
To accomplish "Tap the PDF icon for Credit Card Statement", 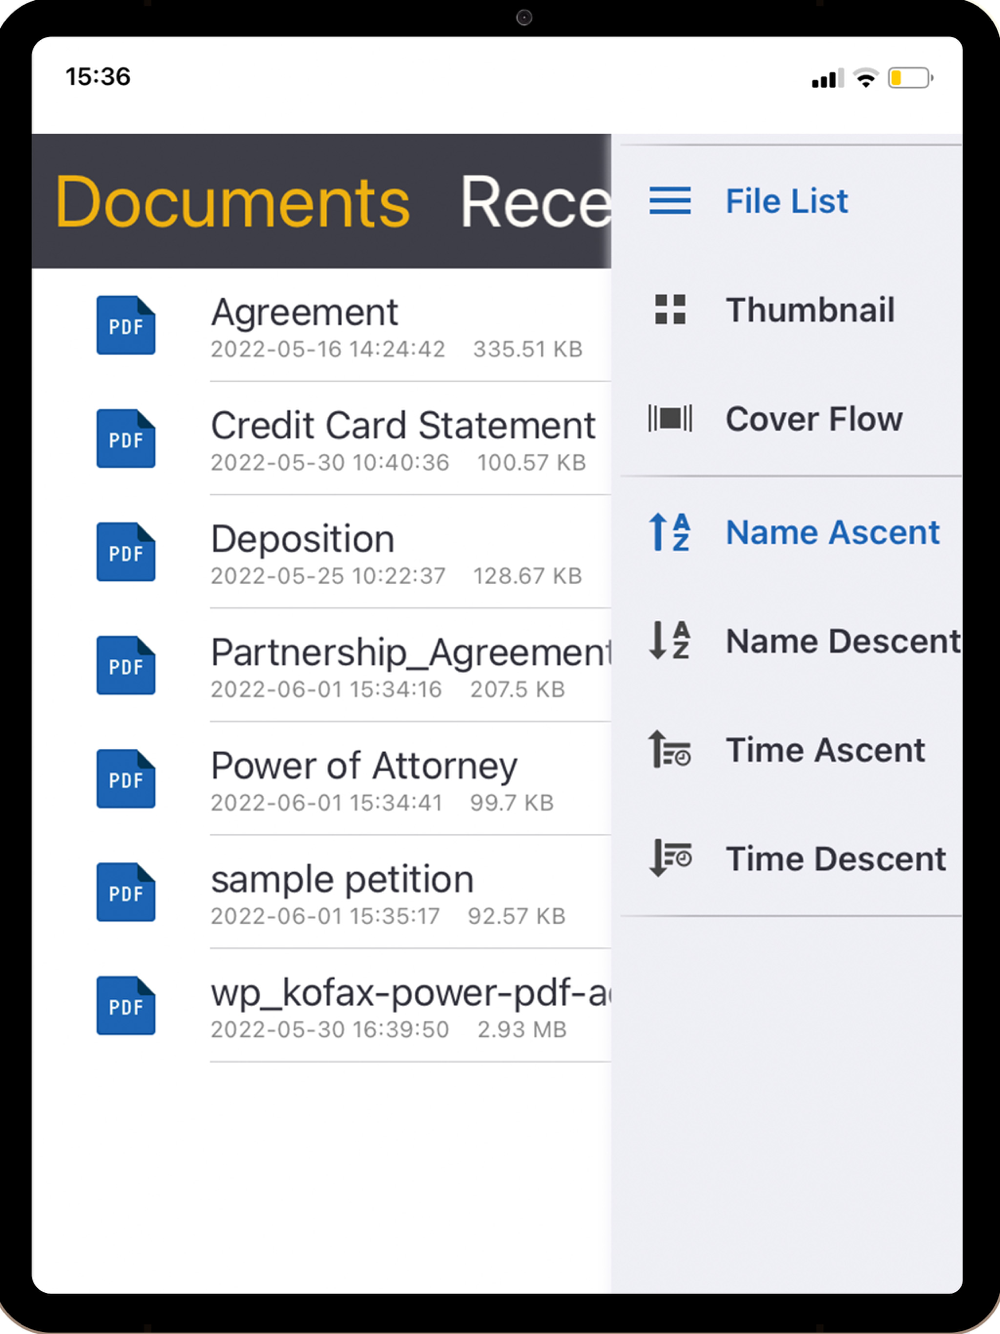I will (x=126, y=439).
